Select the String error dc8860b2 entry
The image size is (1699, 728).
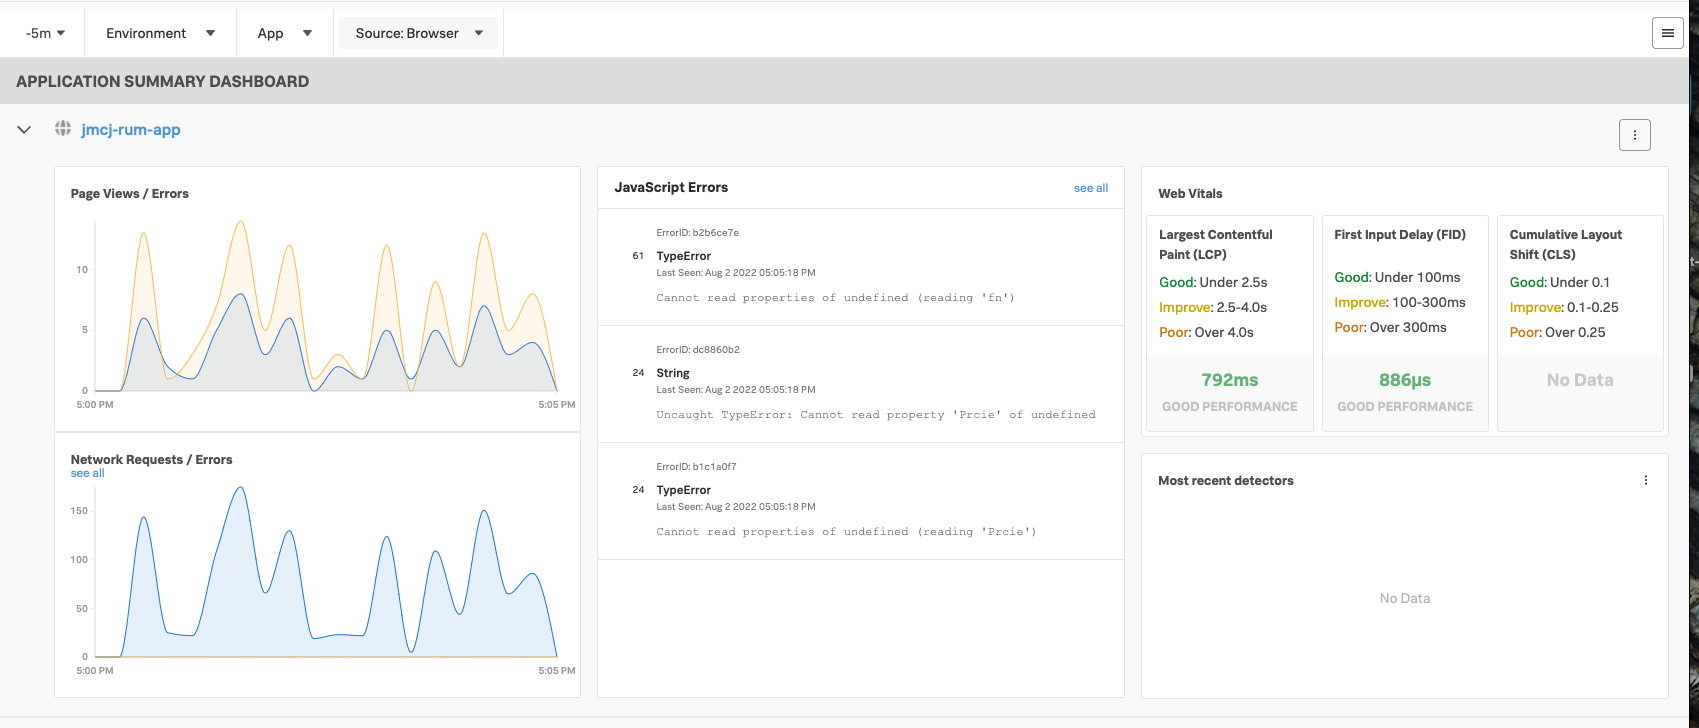pyautogui.click(x=673, y=373)
